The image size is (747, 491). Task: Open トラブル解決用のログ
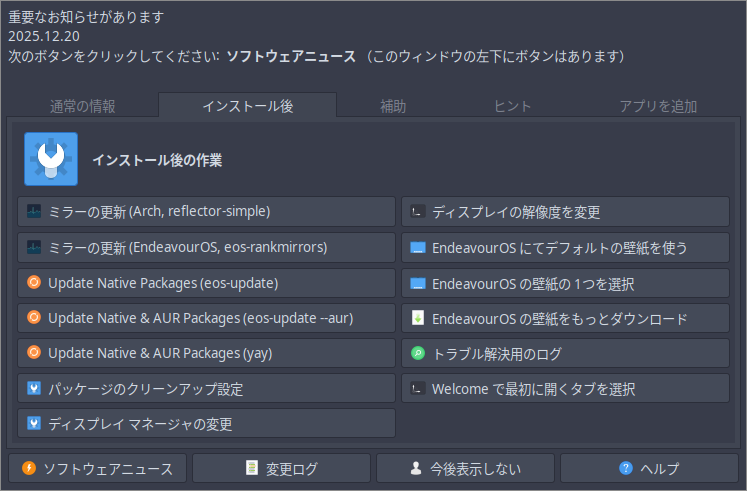[565, 353]
